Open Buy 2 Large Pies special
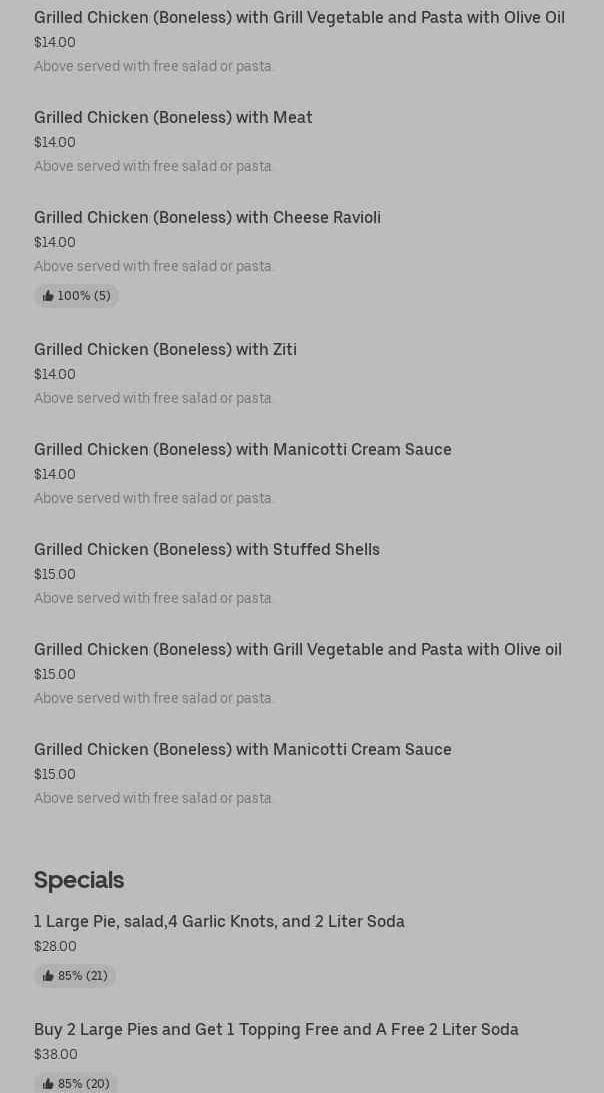 [276, 1030]
